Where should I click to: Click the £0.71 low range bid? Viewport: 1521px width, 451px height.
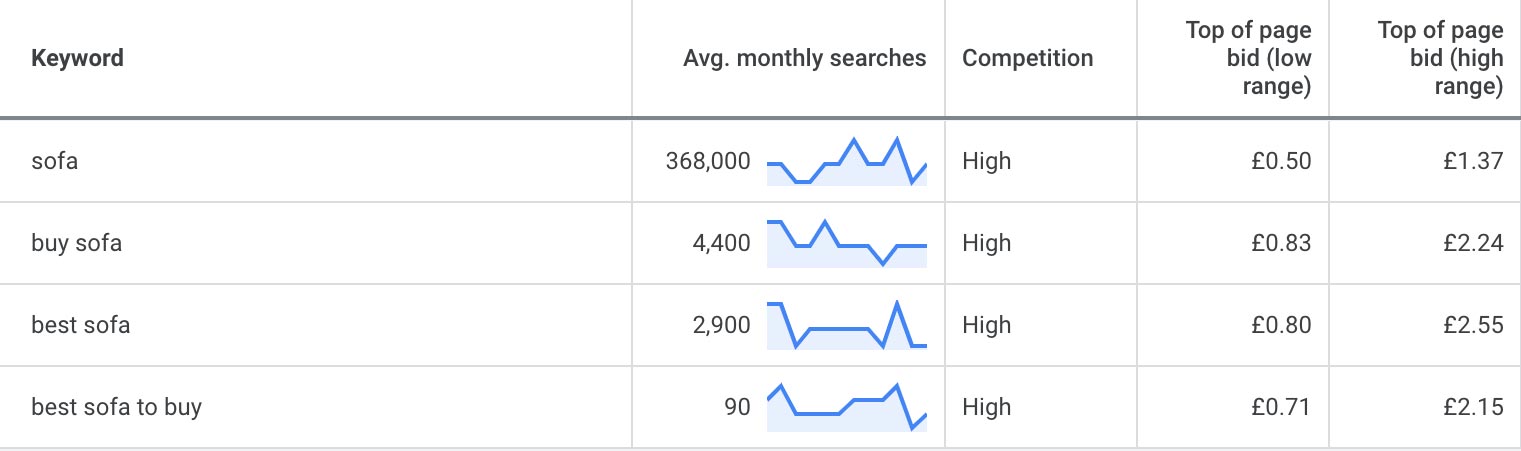1281,407
